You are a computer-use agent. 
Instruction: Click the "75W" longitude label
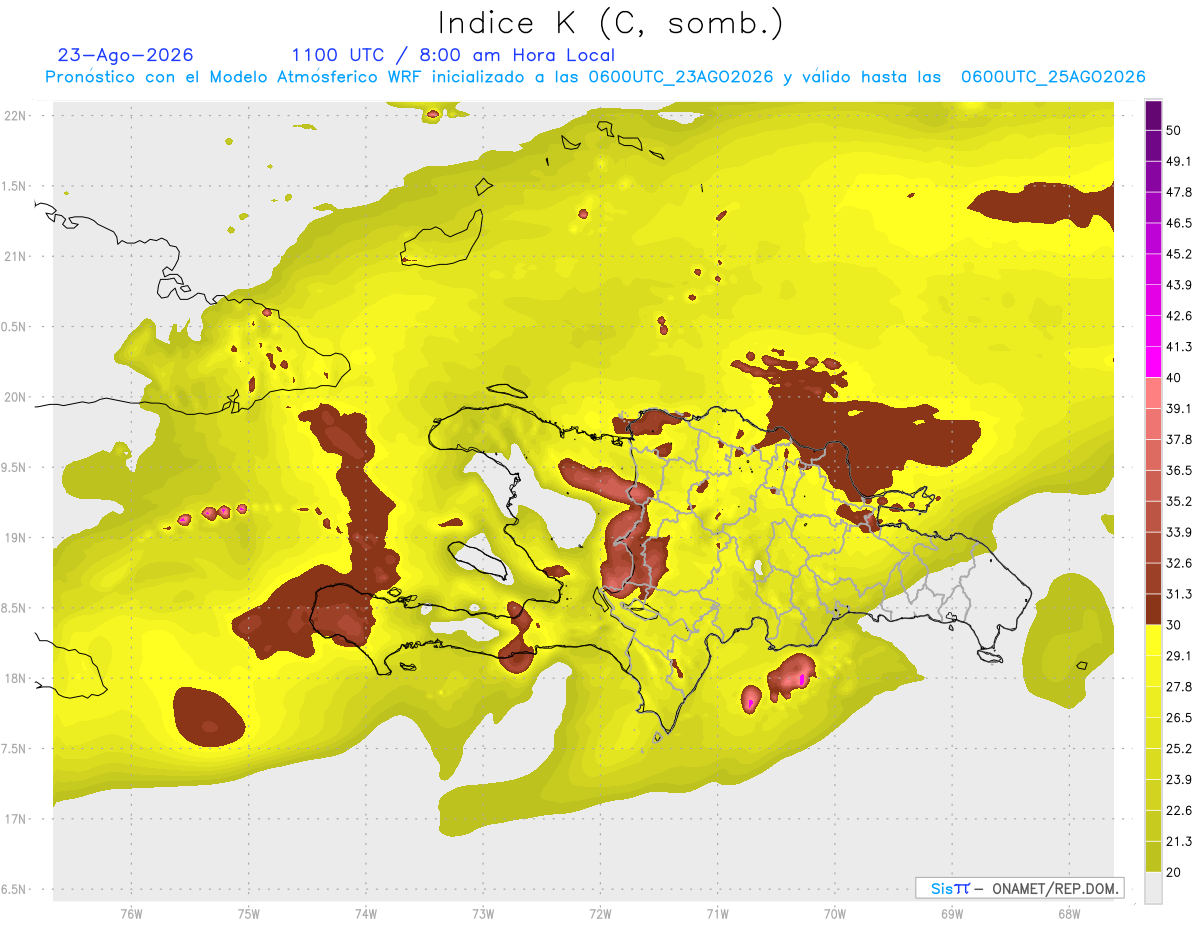249,913
